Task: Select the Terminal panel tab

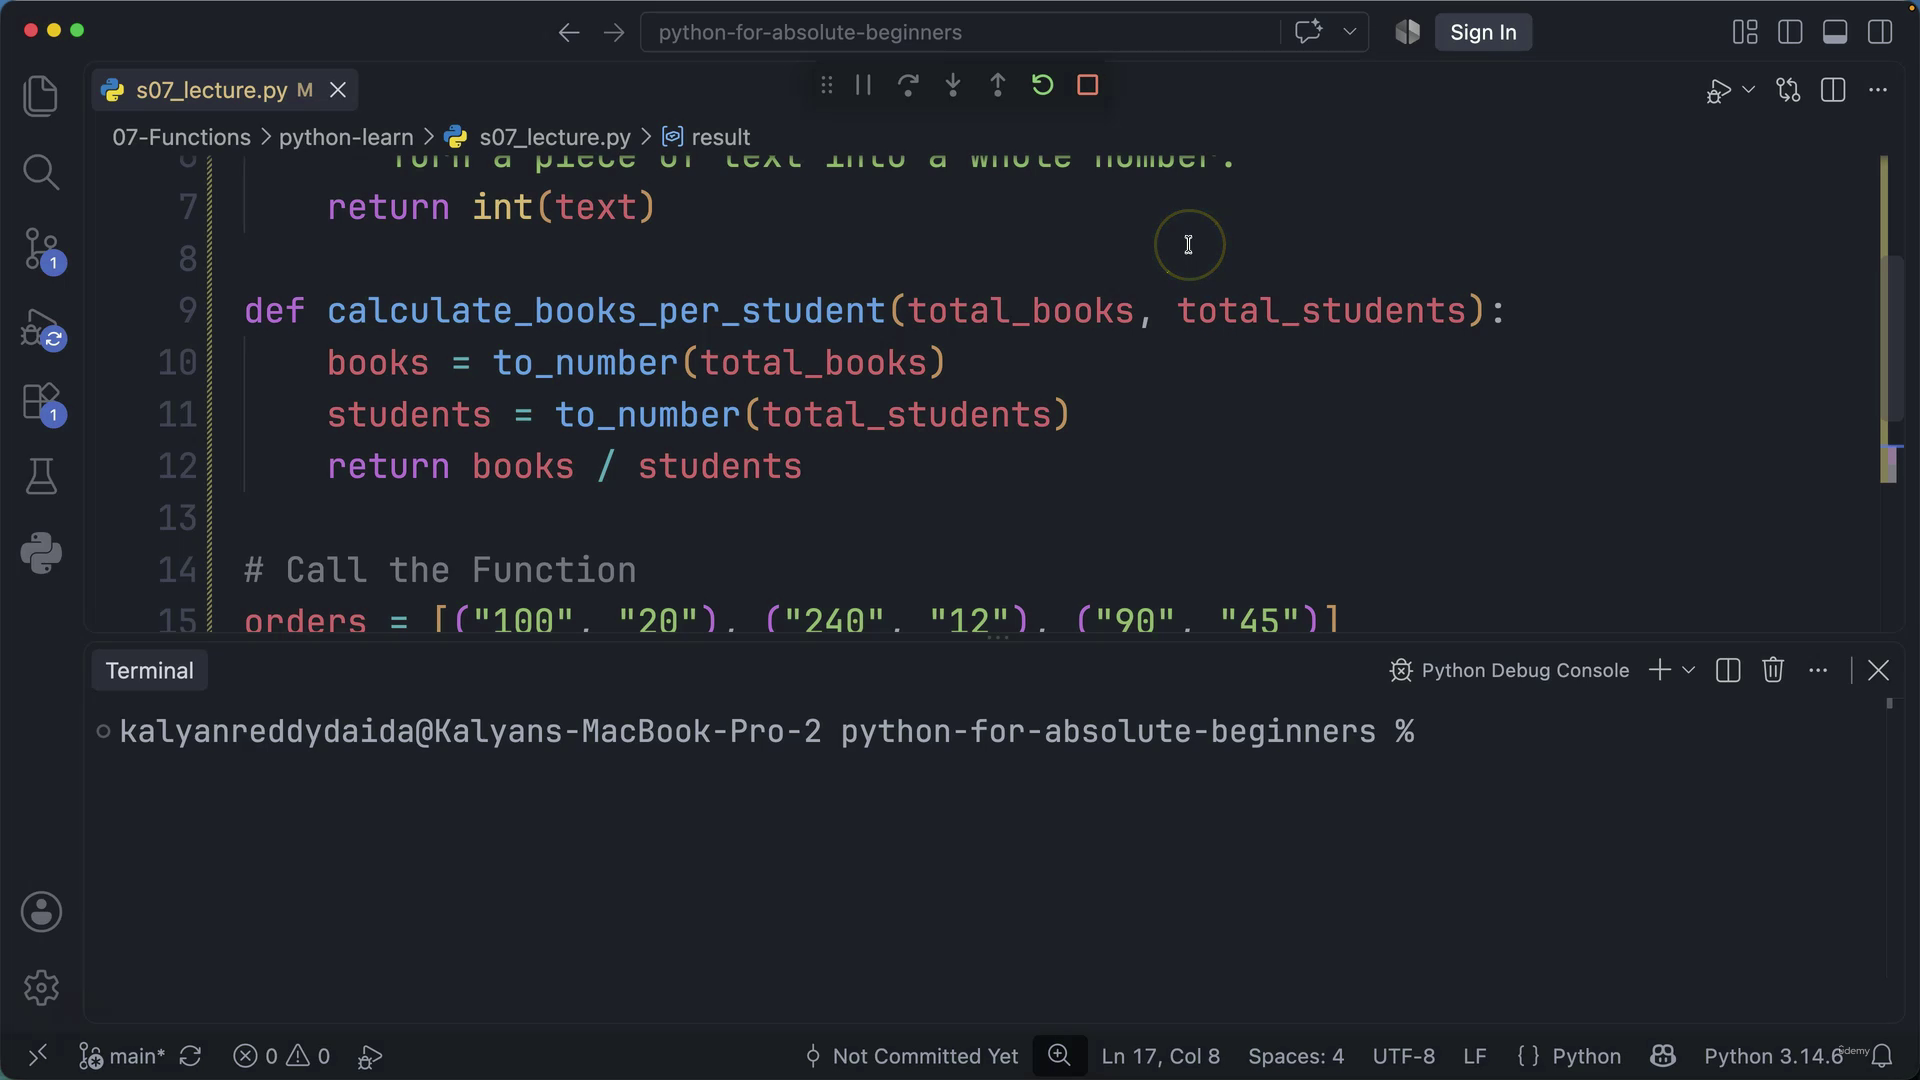Action: pos(150,671)
